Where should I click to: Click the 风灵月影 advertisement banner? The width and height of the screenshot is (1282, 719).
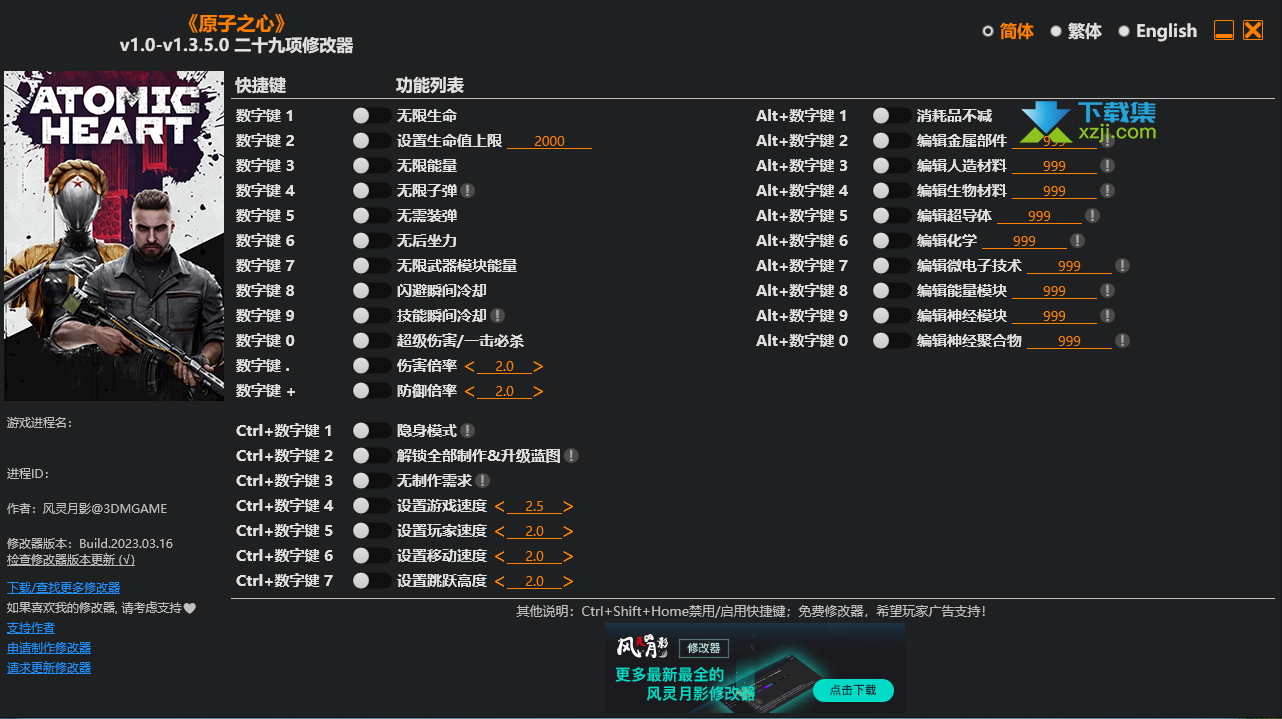click(x=755, y=667)
